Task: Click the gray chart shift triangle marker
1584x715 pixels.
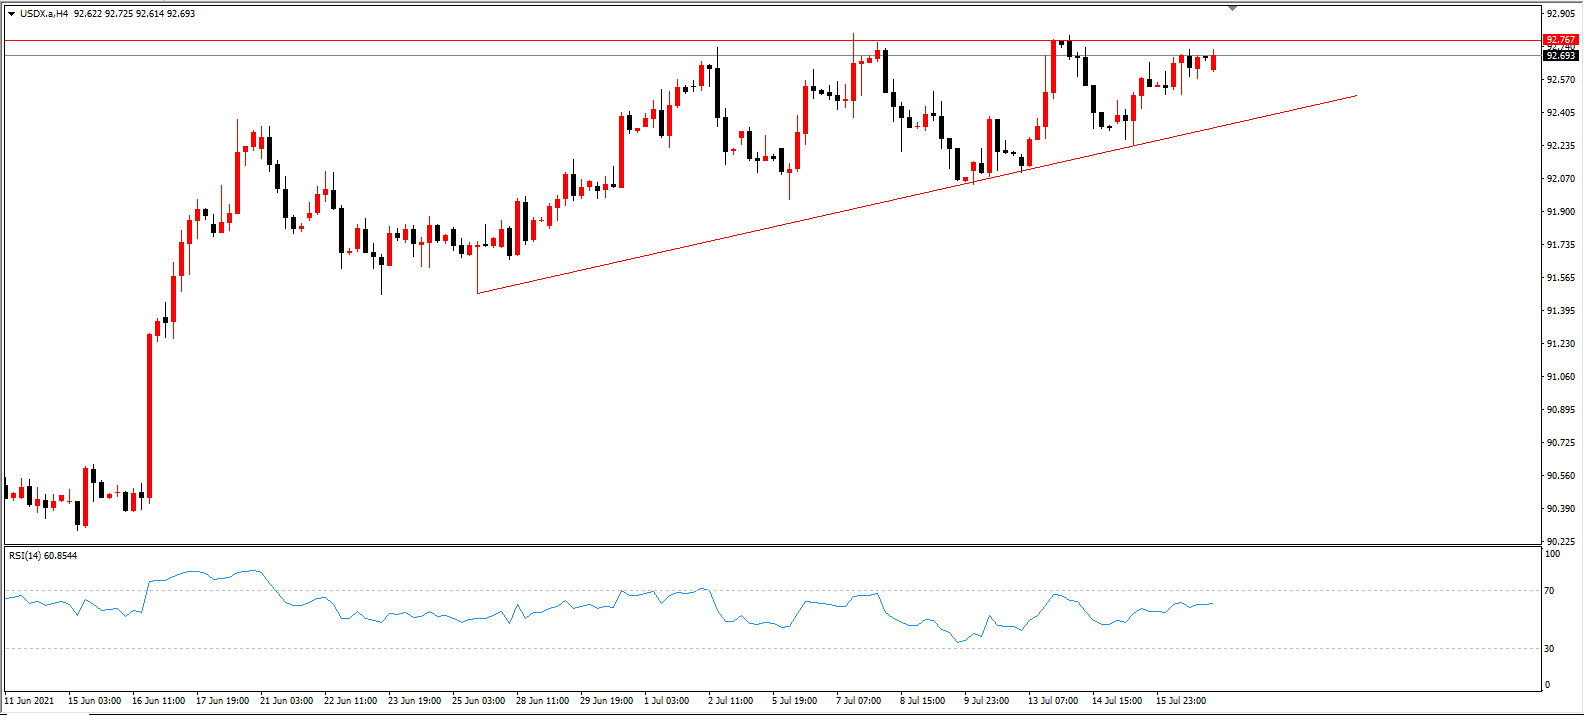Action: pos(1232,8)
